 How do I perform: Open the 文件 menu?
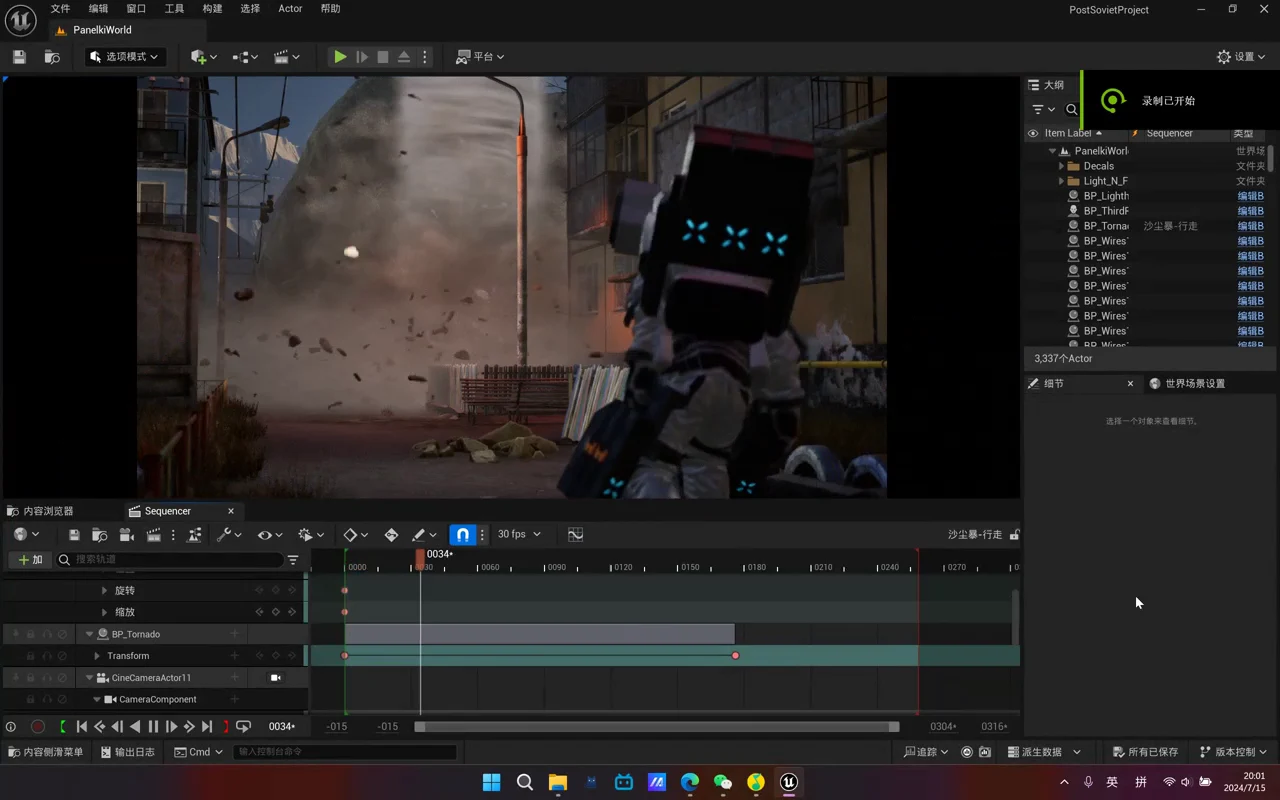pyautogui.click(x=61, y=9)
